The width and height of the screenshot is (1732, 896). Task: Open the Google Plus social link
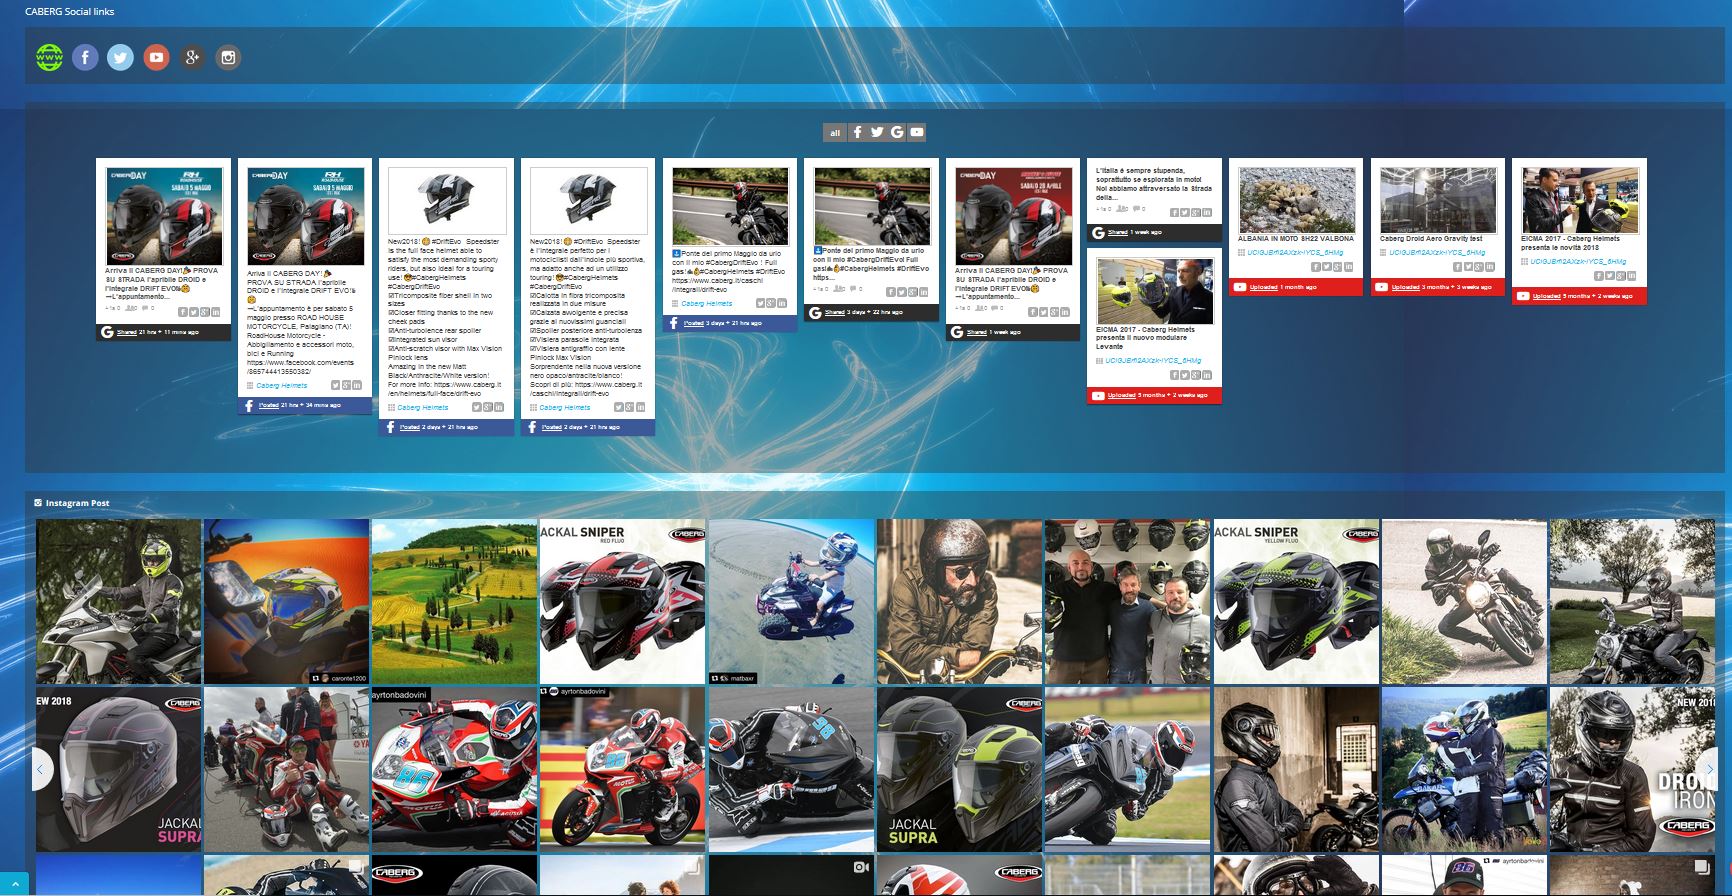[192, 58]
